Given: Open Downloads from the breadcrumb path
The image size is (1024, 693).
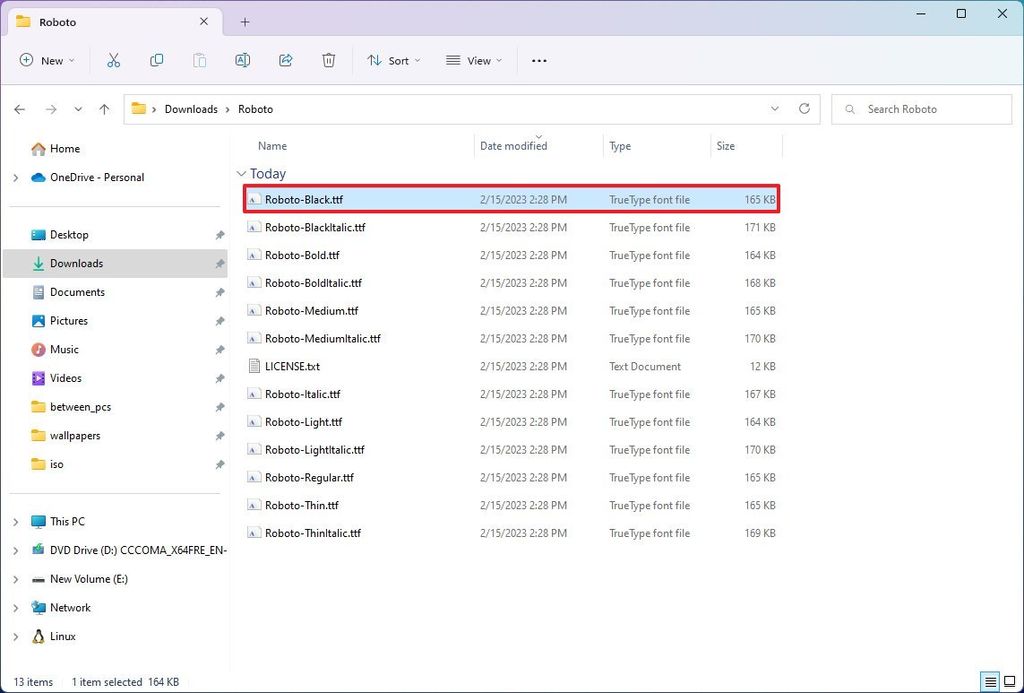Looking at the screenshot, I should point(190,108).
